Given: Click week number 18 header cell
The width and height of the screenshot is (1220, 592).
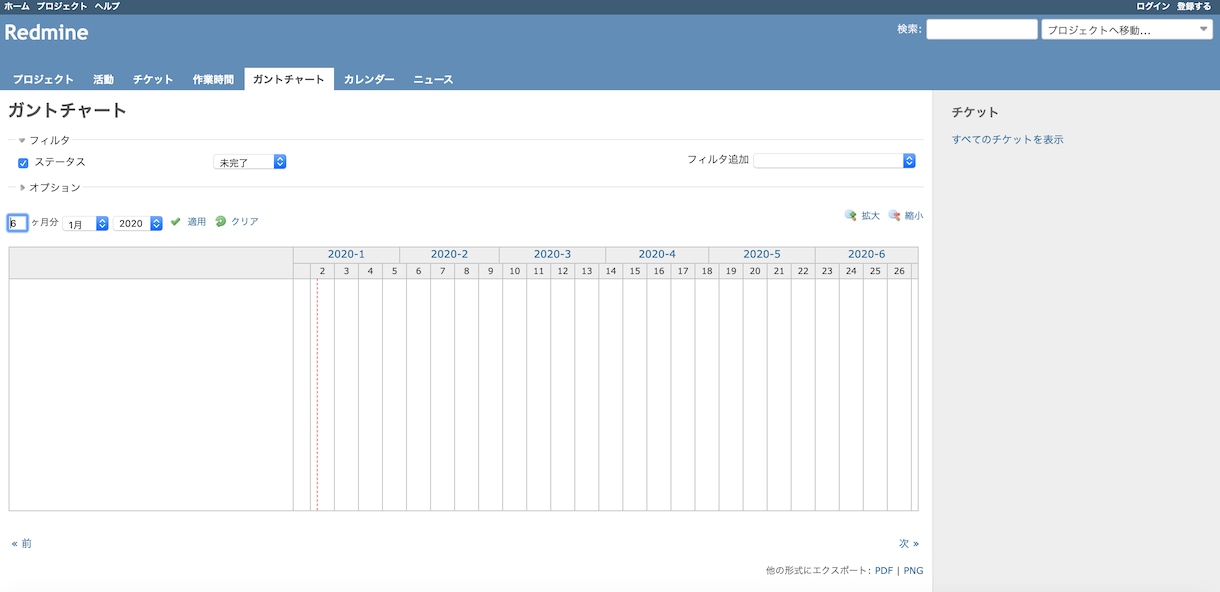Looking at the screenshot, I should pyautogui.click(x=706, y=271).
